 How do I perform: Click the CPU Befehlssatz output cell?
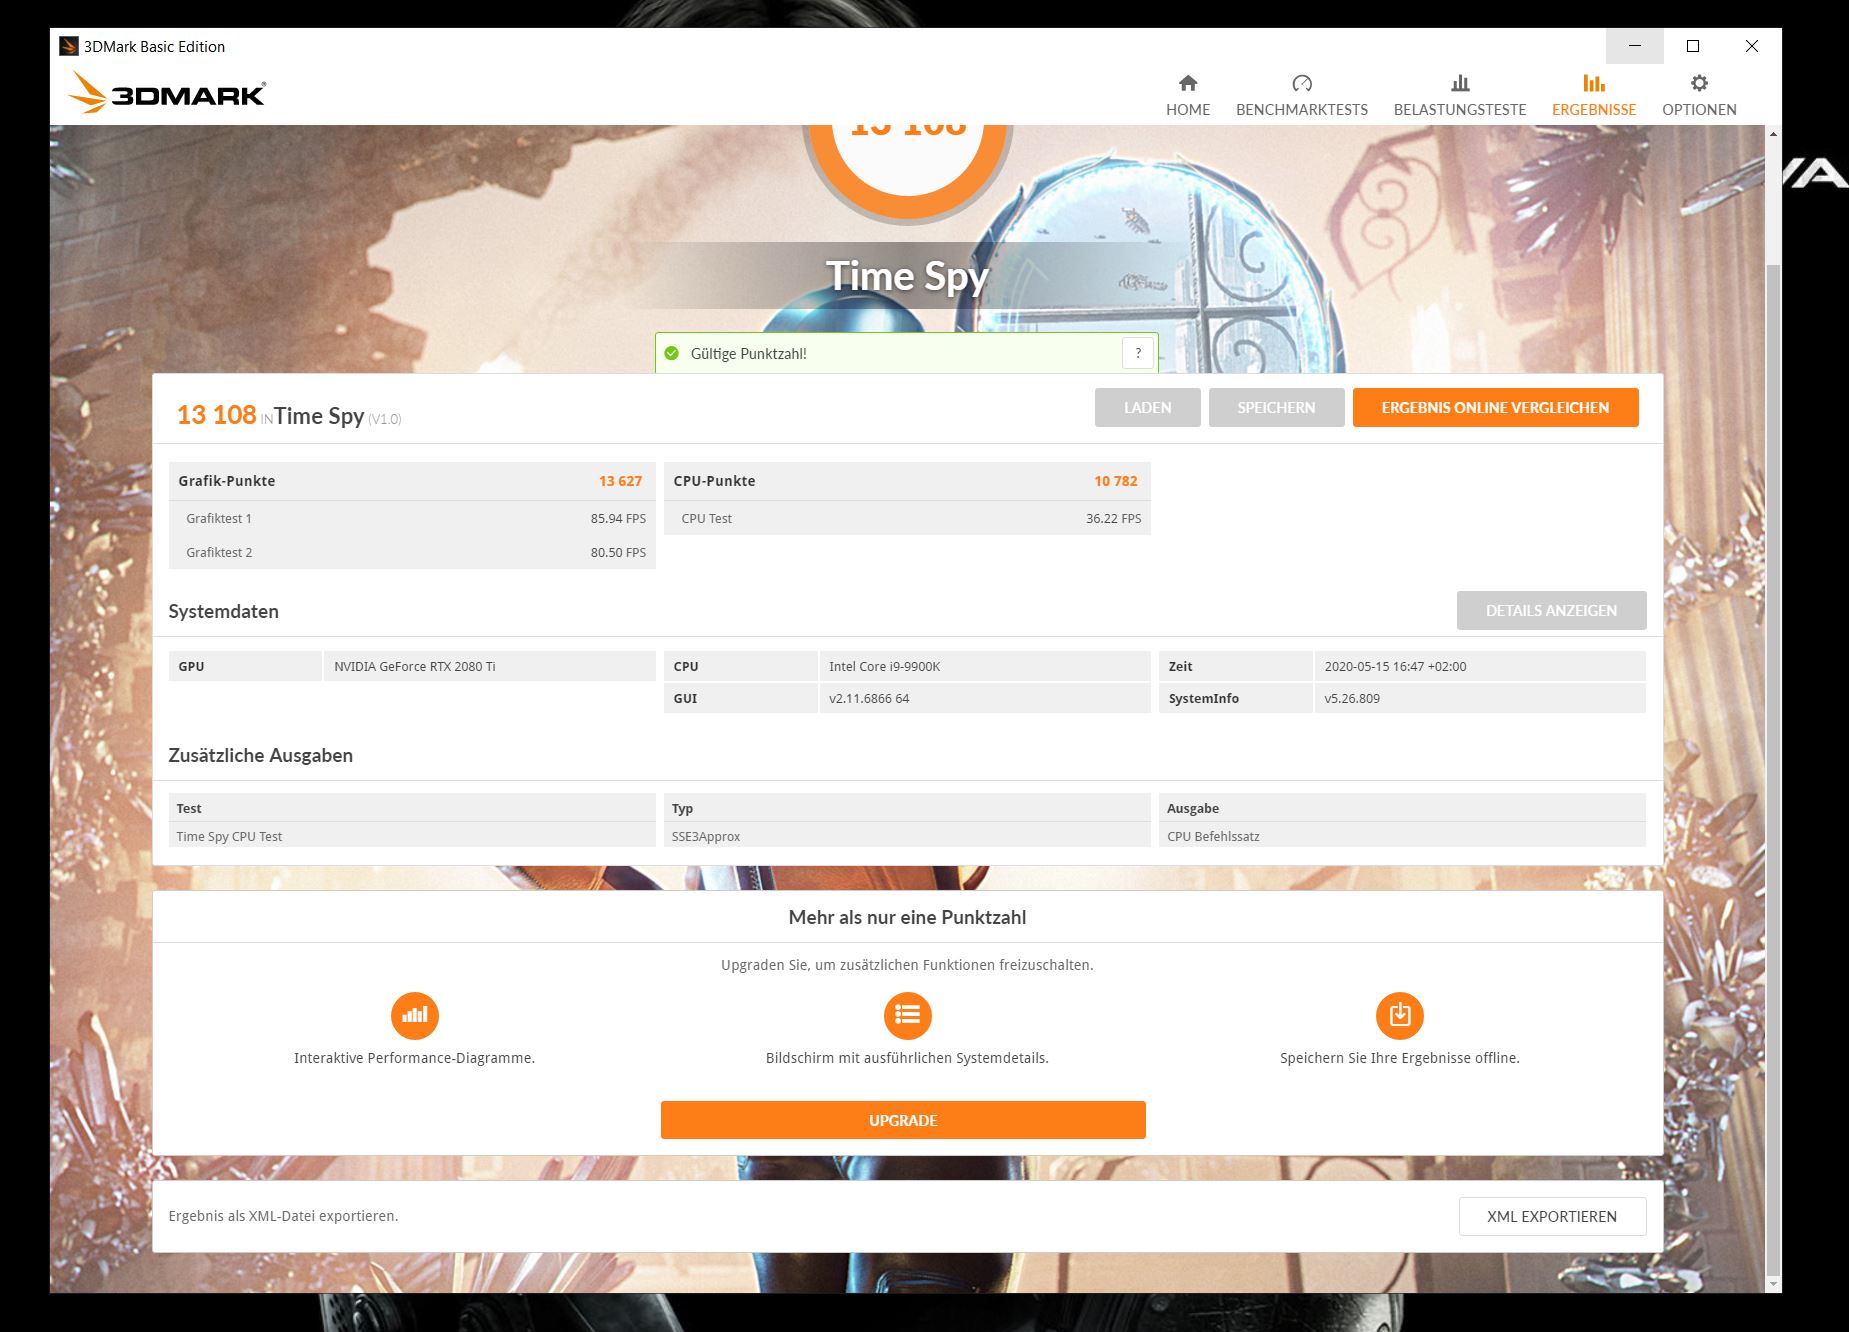click(1402, 836)
